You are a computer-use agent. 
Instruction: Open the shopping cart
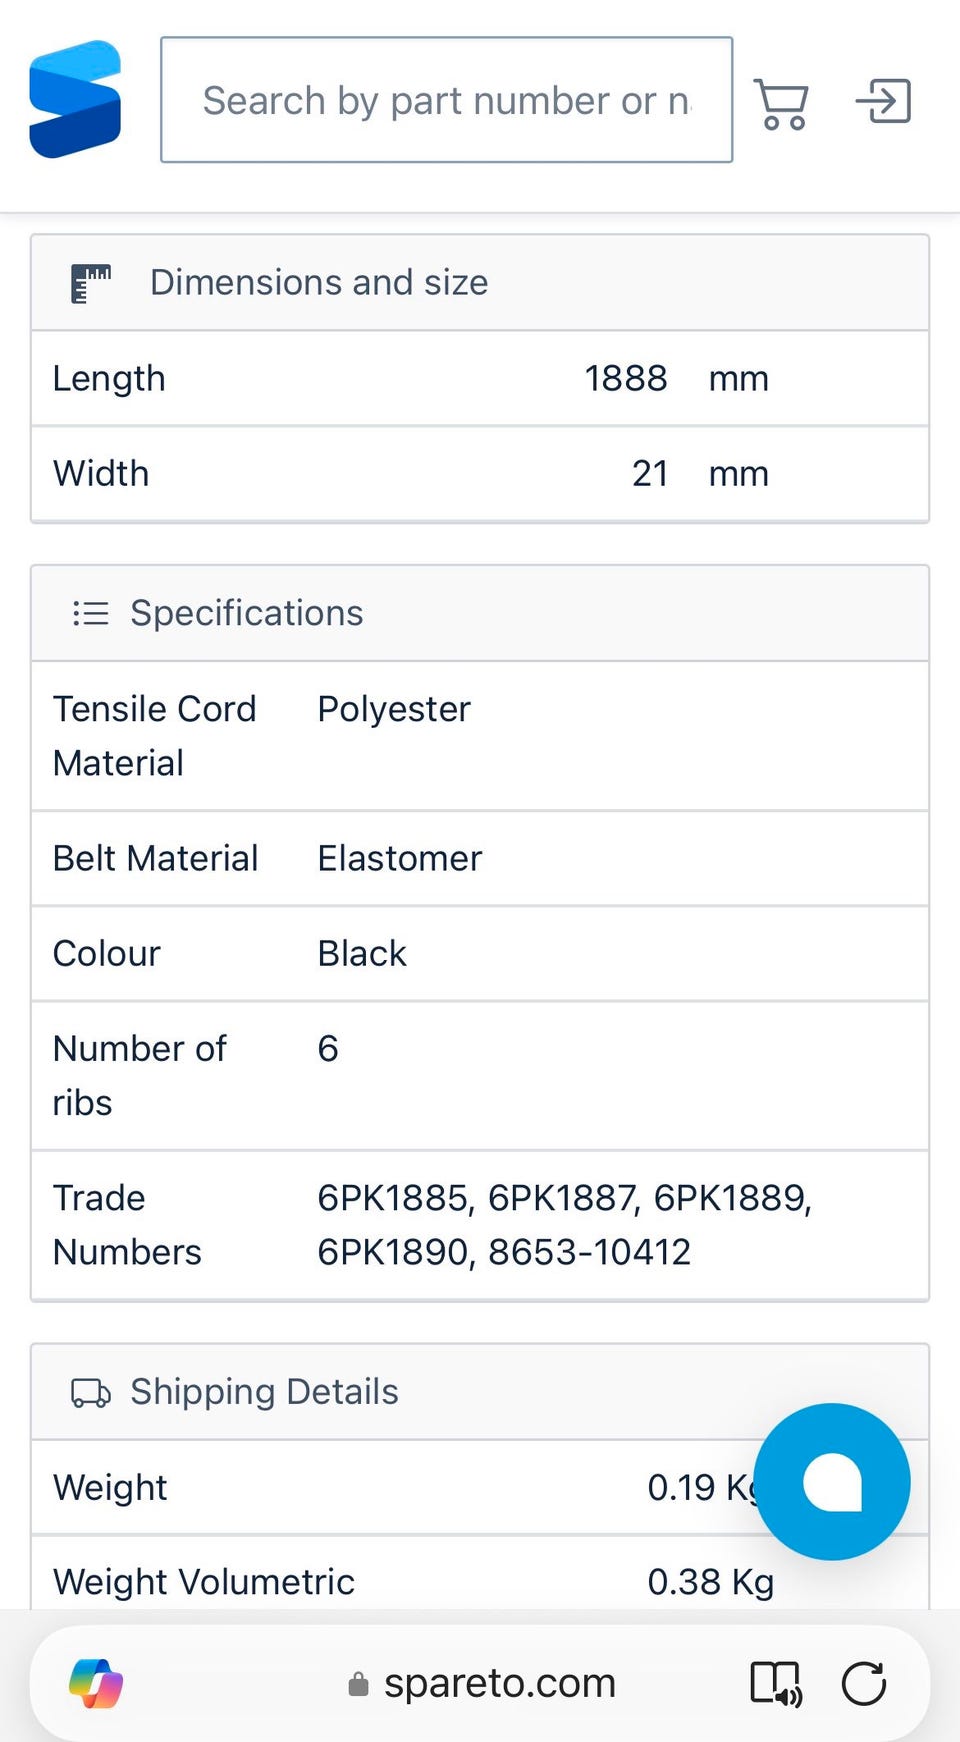(x=781, y=103)
